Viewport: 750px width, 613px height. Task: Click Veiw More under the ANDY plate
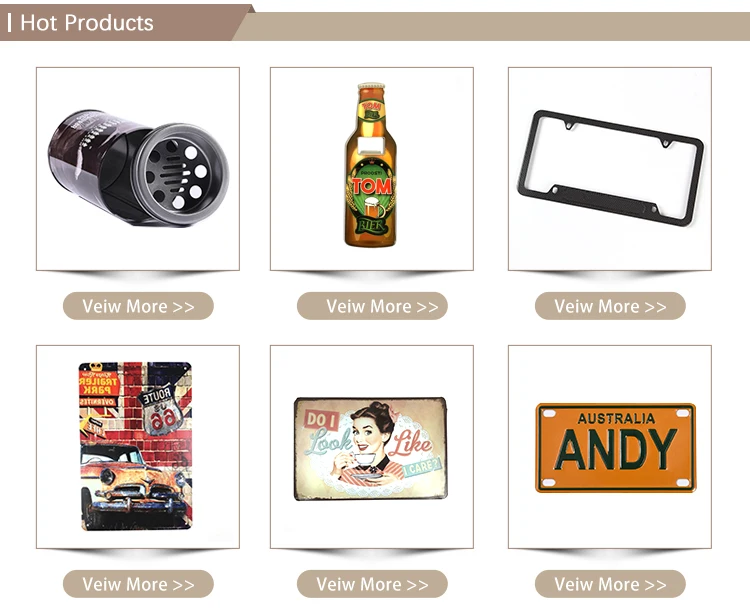[x=610, y=584]
